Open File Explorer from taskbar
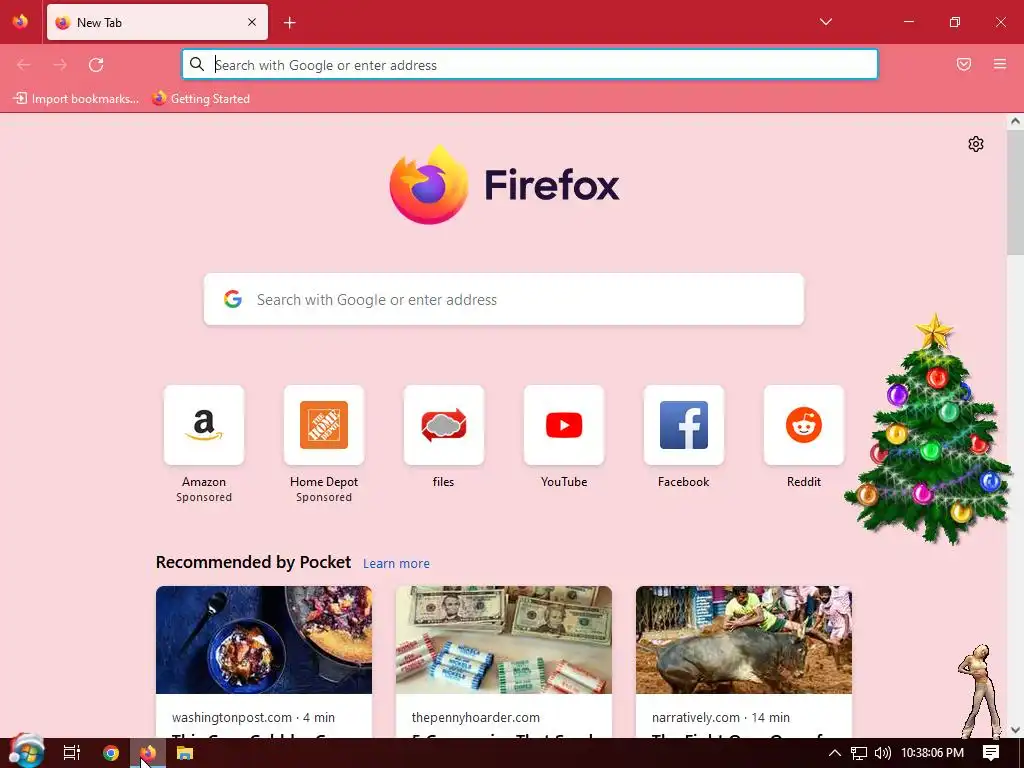The image size is (1024, 768). coord(185,753)
